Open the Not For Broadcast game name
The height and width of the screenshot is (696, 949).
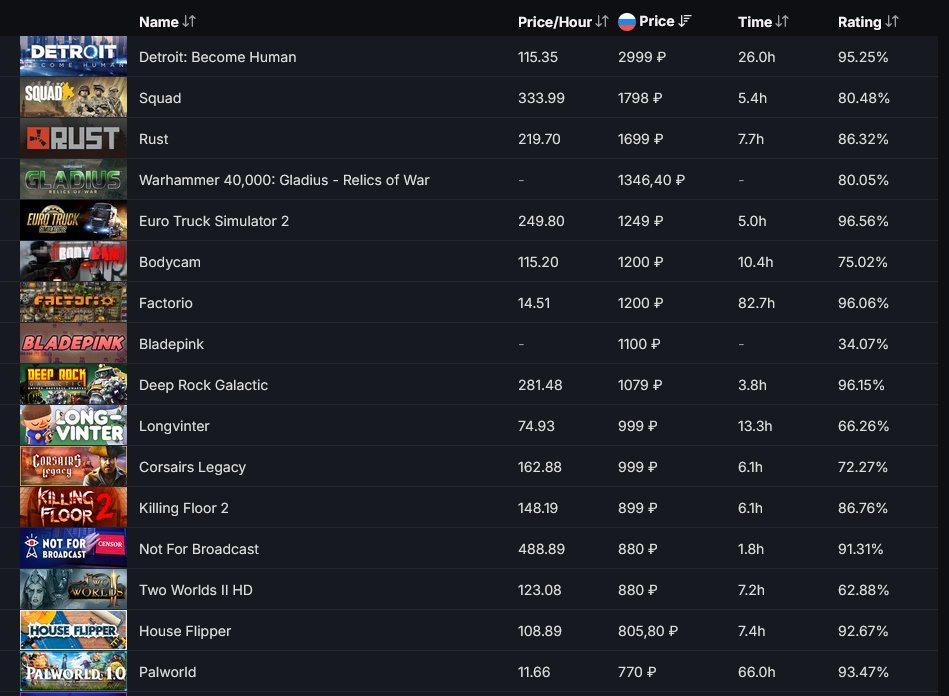click(199, 549)
